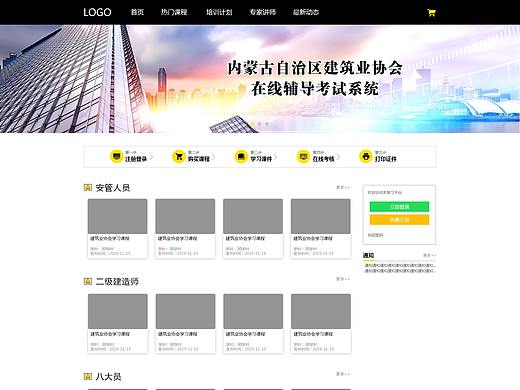This screenshot has width=520, height=390.
Task: Open fourth course thumbnail under 安管人员
Action: (x=321, y=216)
